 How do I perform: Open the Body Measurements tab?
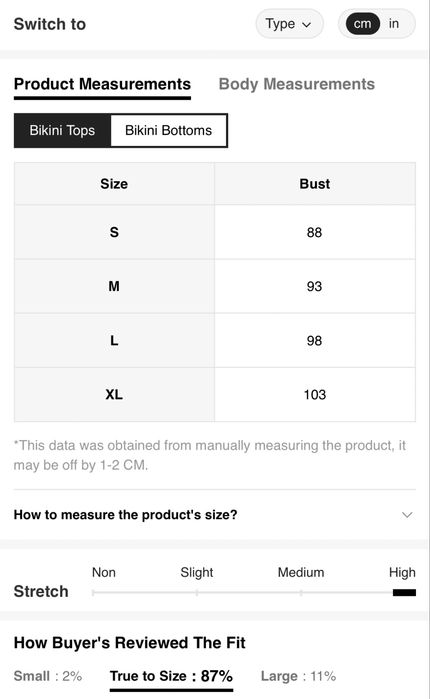point(297,84)
